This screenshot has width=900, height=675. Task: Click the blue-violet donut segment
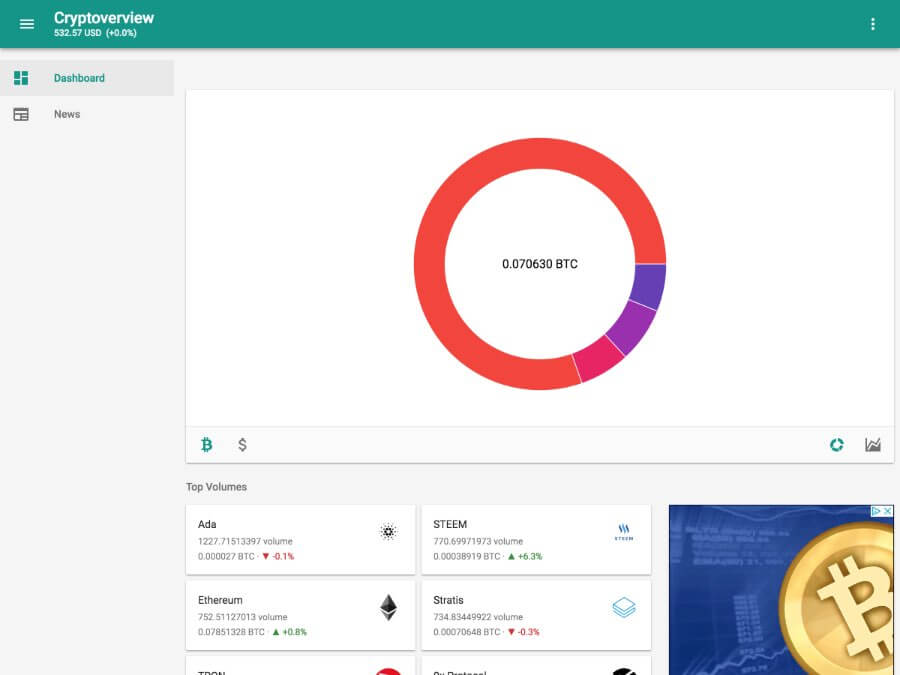648,286
